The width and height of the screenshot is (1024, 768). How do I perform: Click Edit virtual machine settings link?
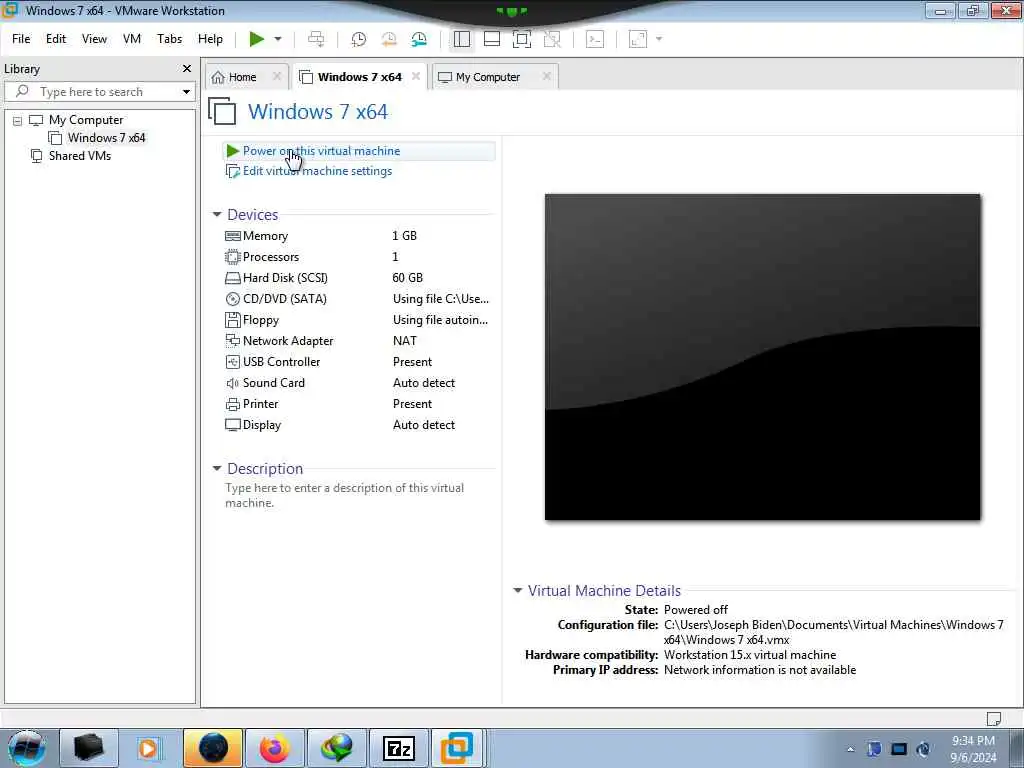pos(317,171)
